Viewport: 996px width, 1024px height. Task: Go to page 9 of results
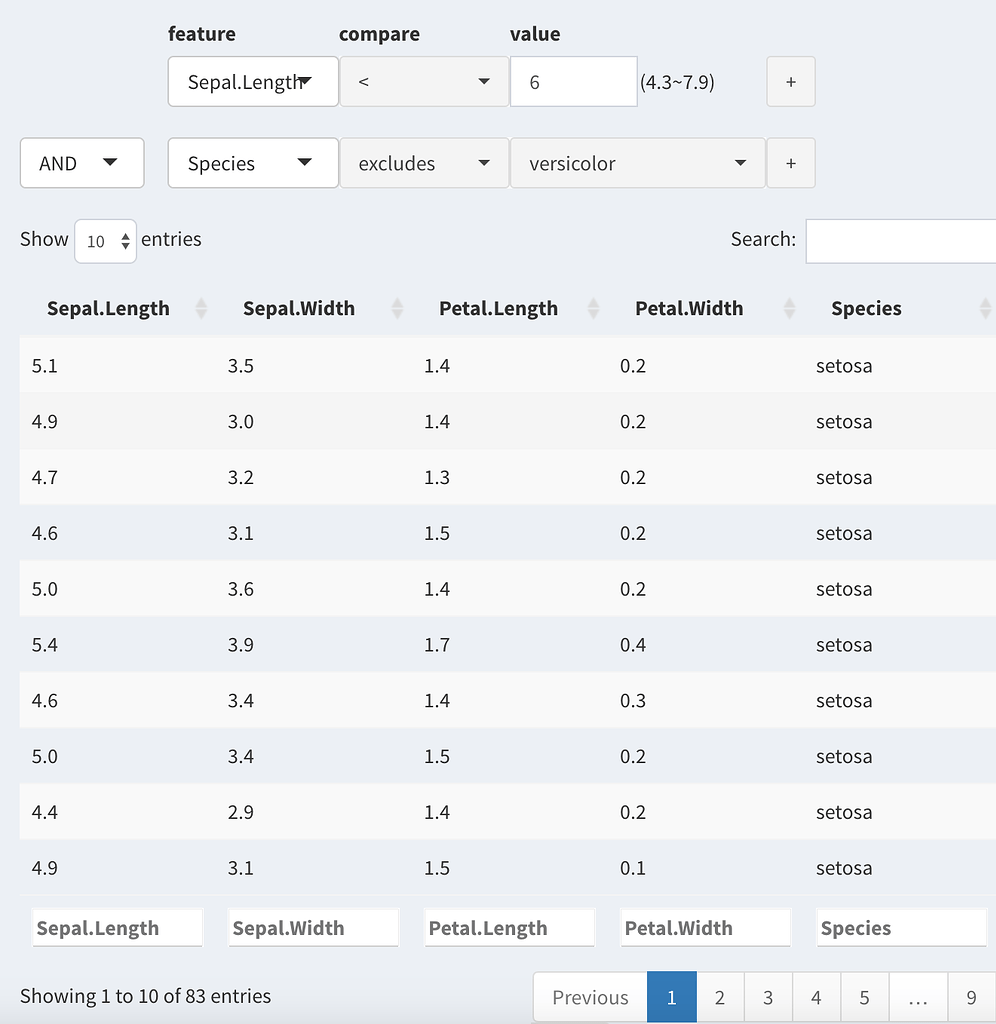tap(971, 997)
